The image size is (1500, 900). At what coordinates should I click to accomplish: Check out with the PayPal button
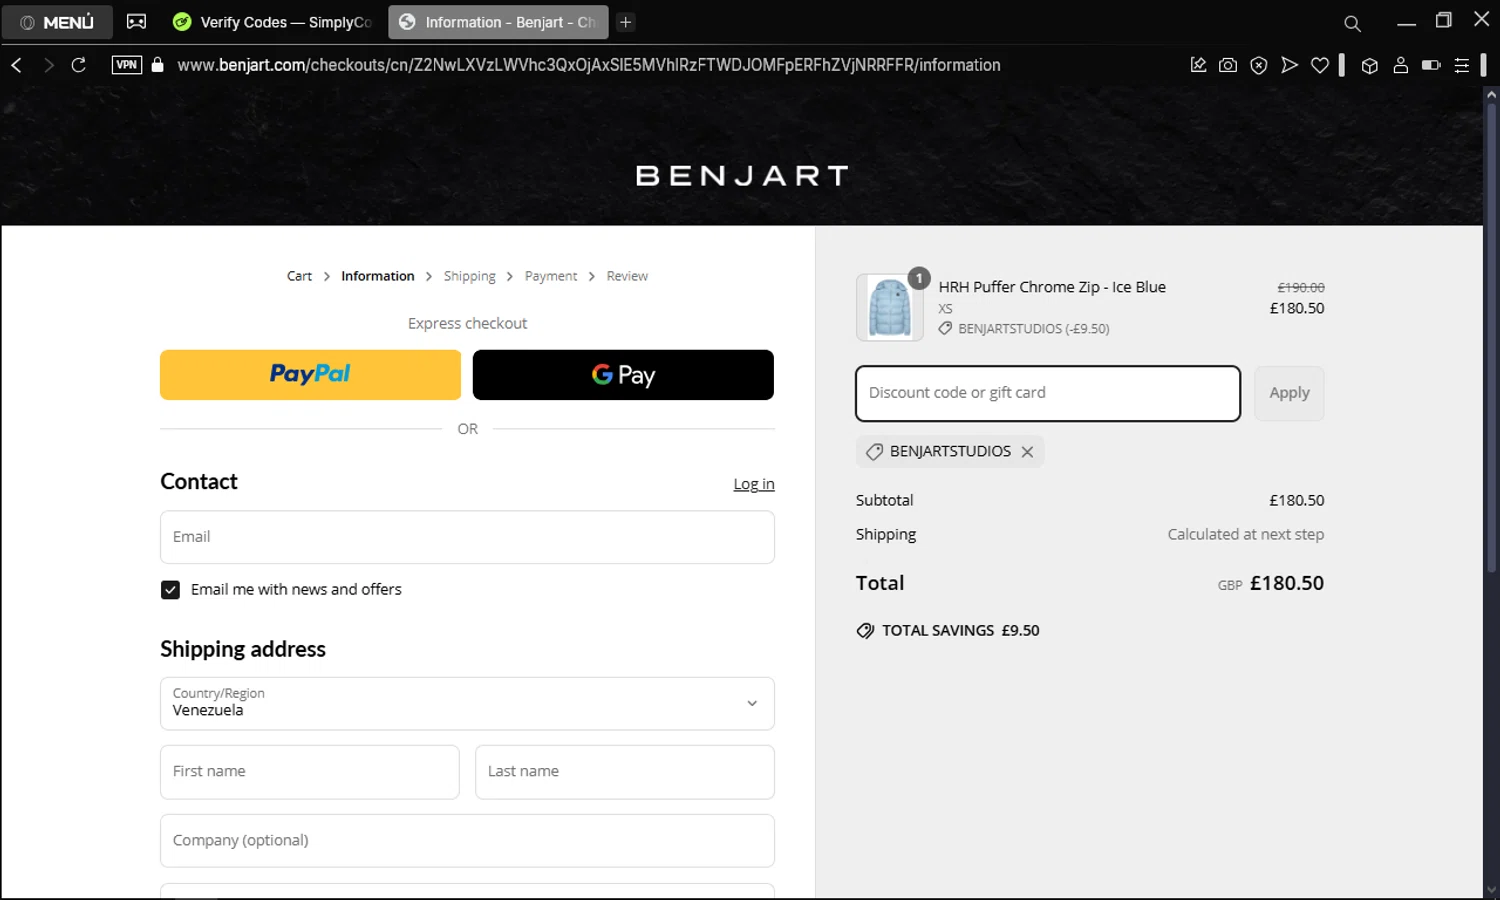pos(310,375)
